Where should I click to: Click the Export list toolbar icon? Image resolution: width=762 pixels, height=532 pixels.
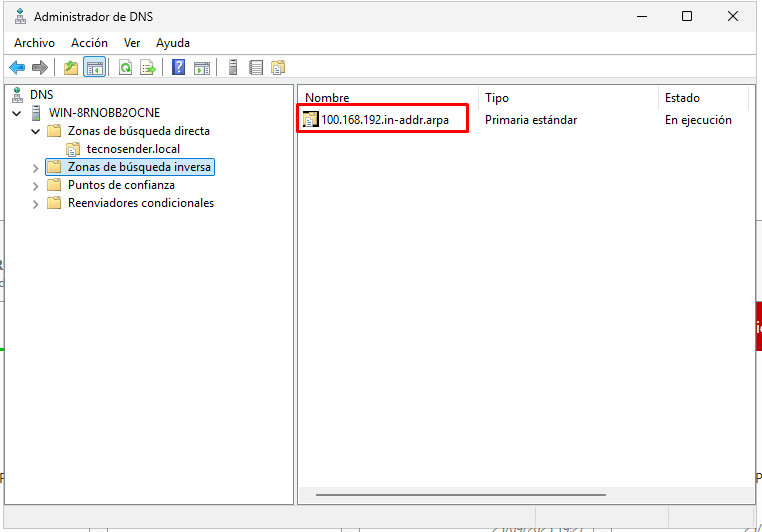(148, 67)
